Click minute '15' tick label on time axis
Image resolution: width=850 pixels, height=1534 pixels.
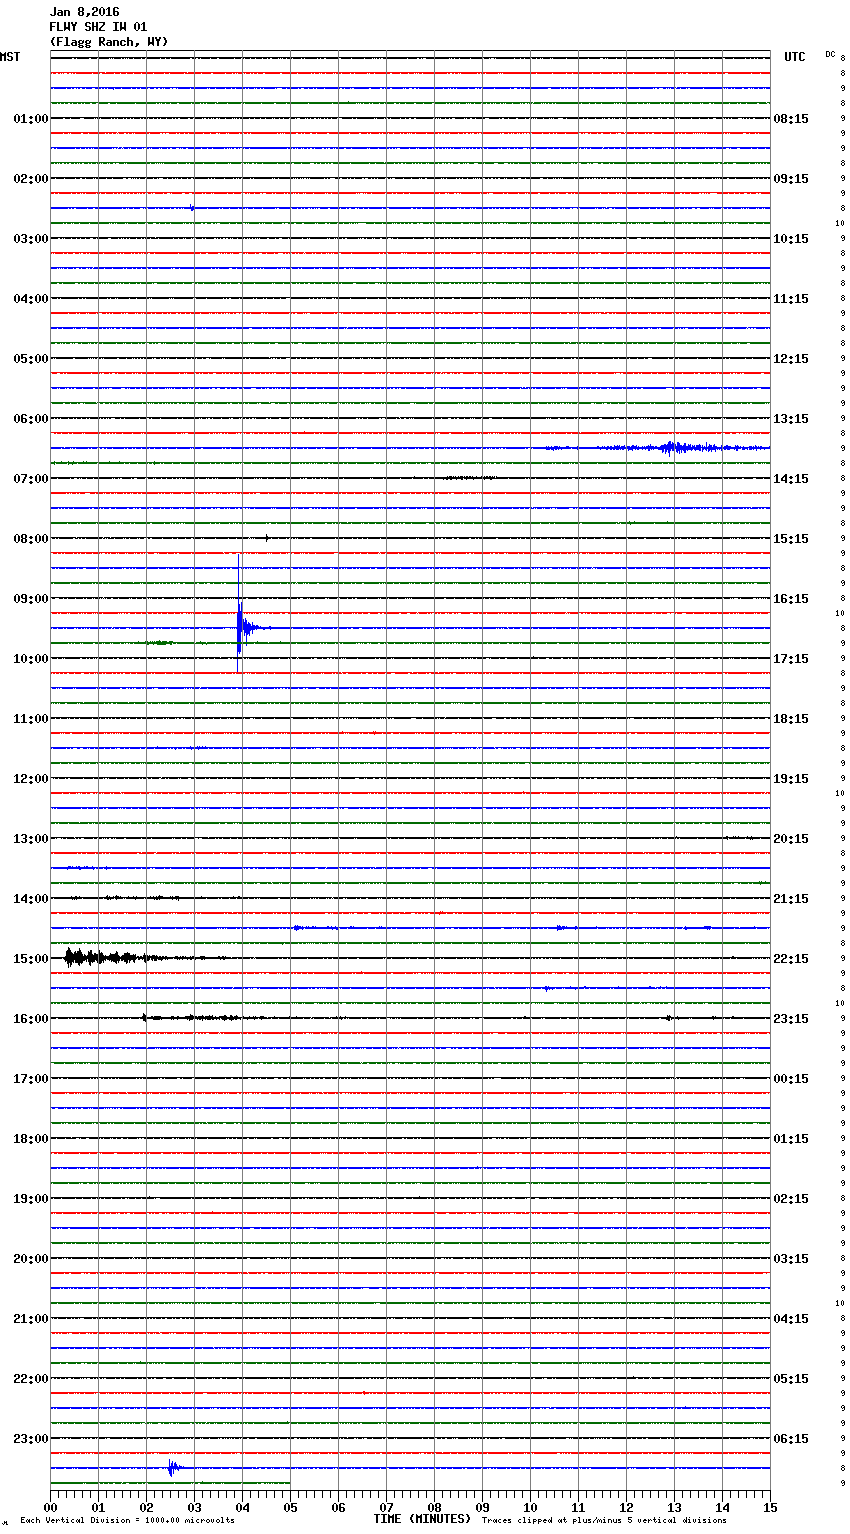(770, 1507)
